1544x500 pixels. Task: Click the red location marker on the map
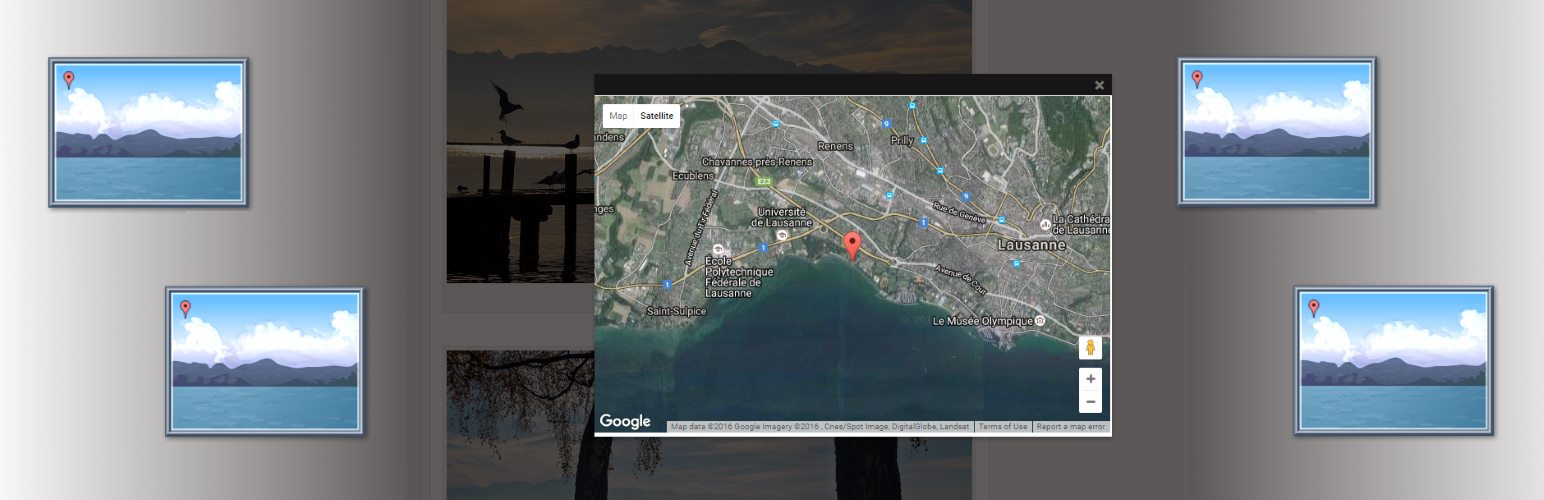tap(852, 244)
